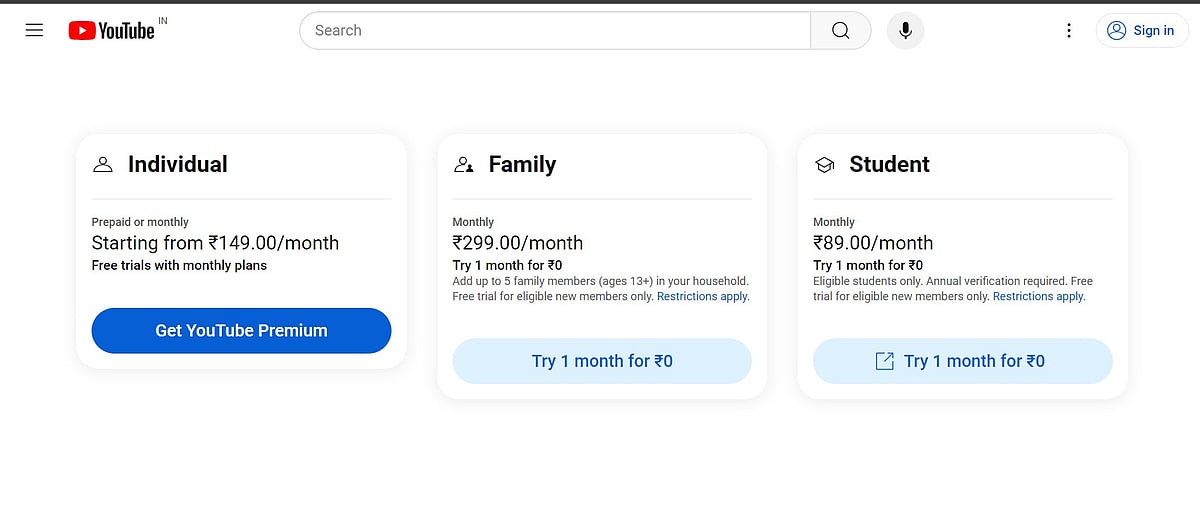Select the Individual plan heading

click(x=178, y=164)
